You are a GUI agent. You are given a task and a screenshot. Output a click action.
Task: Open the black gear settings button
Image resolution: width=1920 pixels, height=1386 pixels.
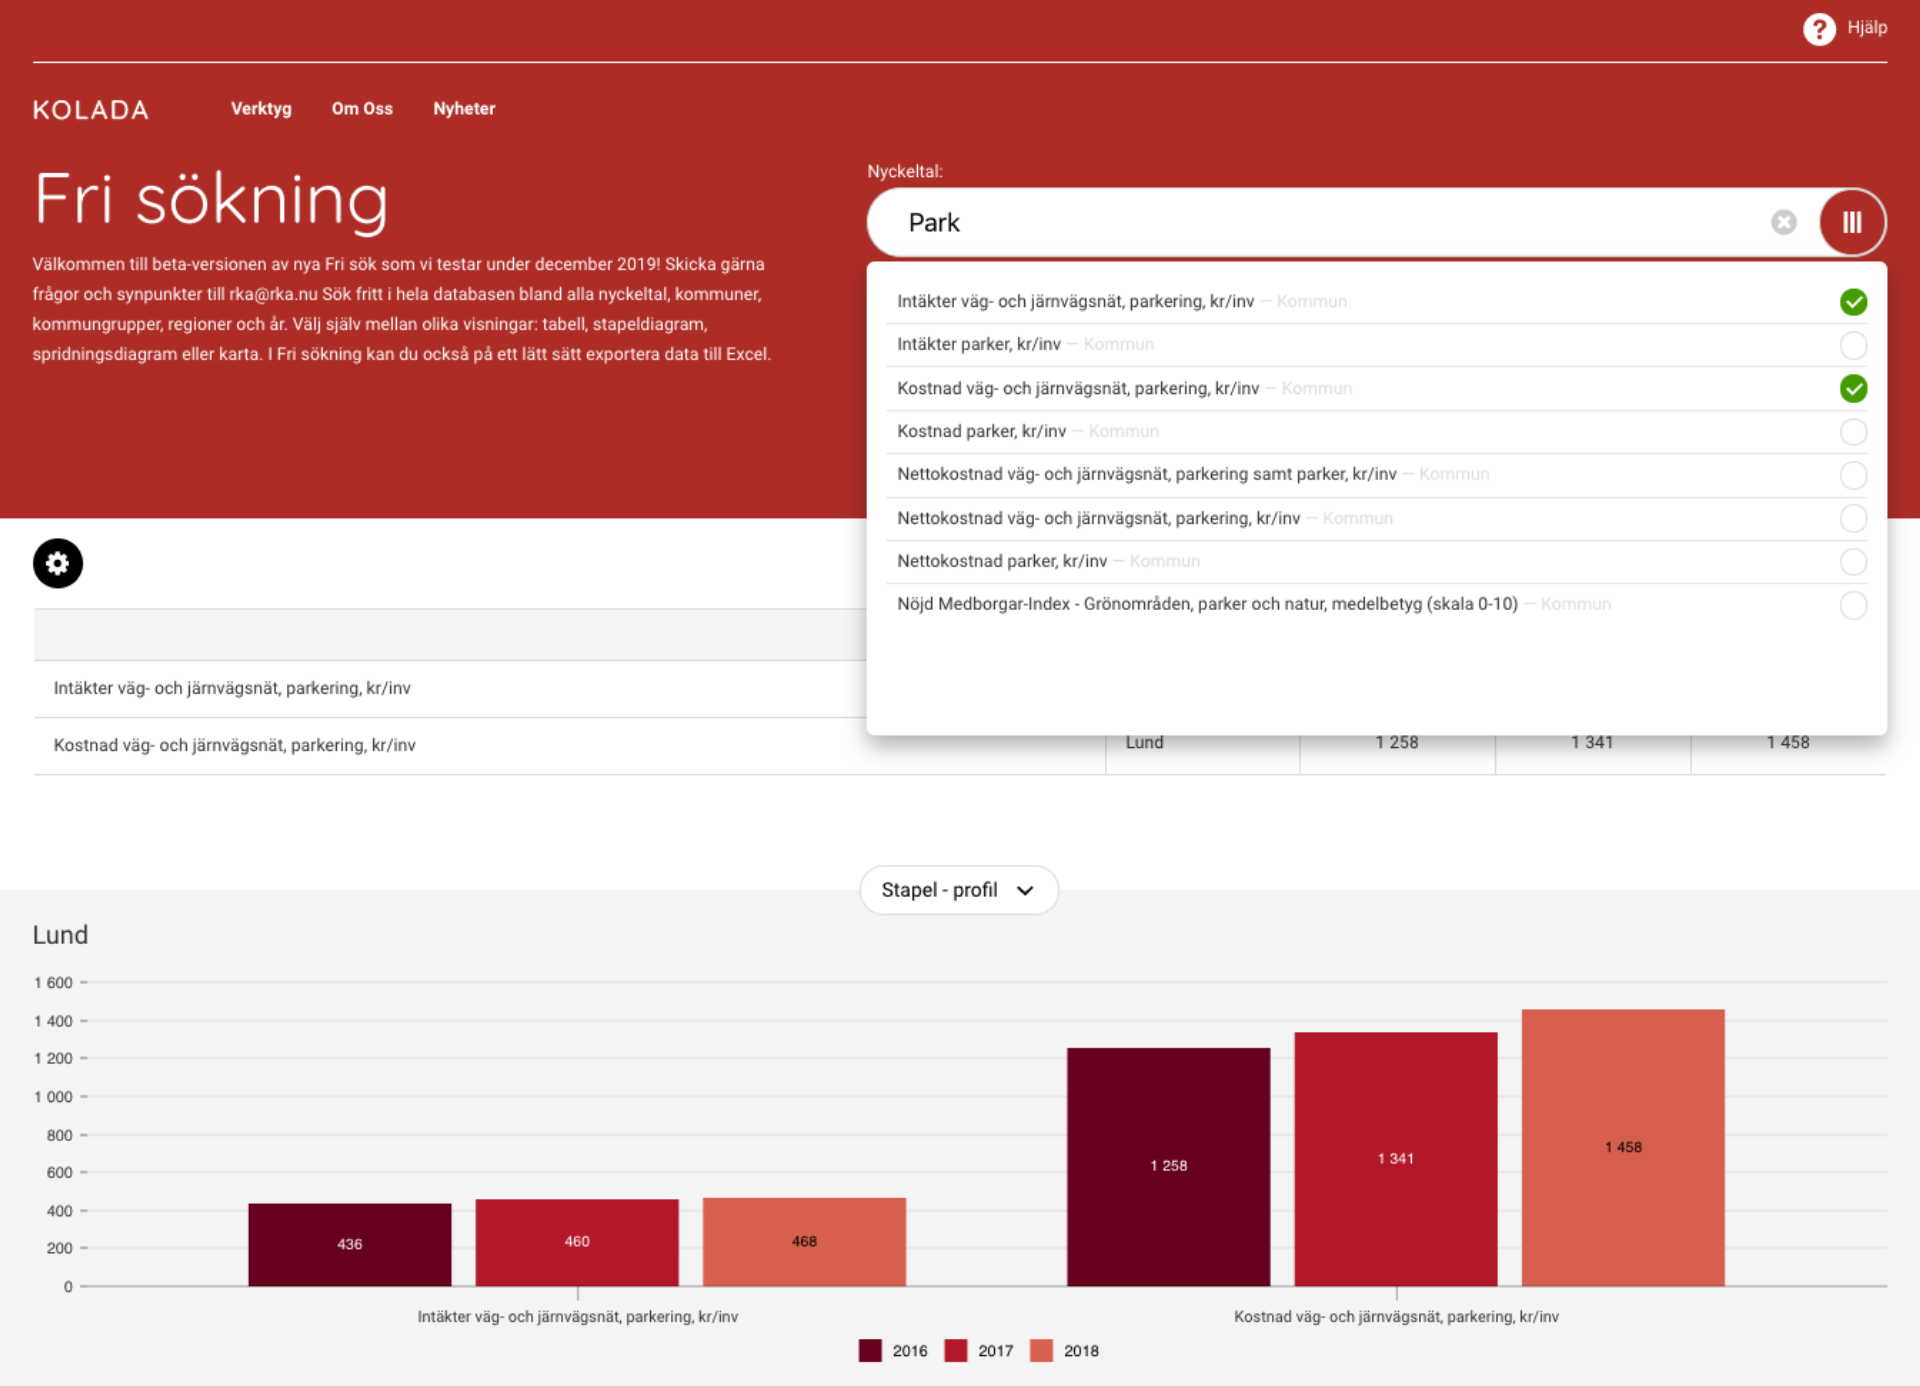(58, 563)
